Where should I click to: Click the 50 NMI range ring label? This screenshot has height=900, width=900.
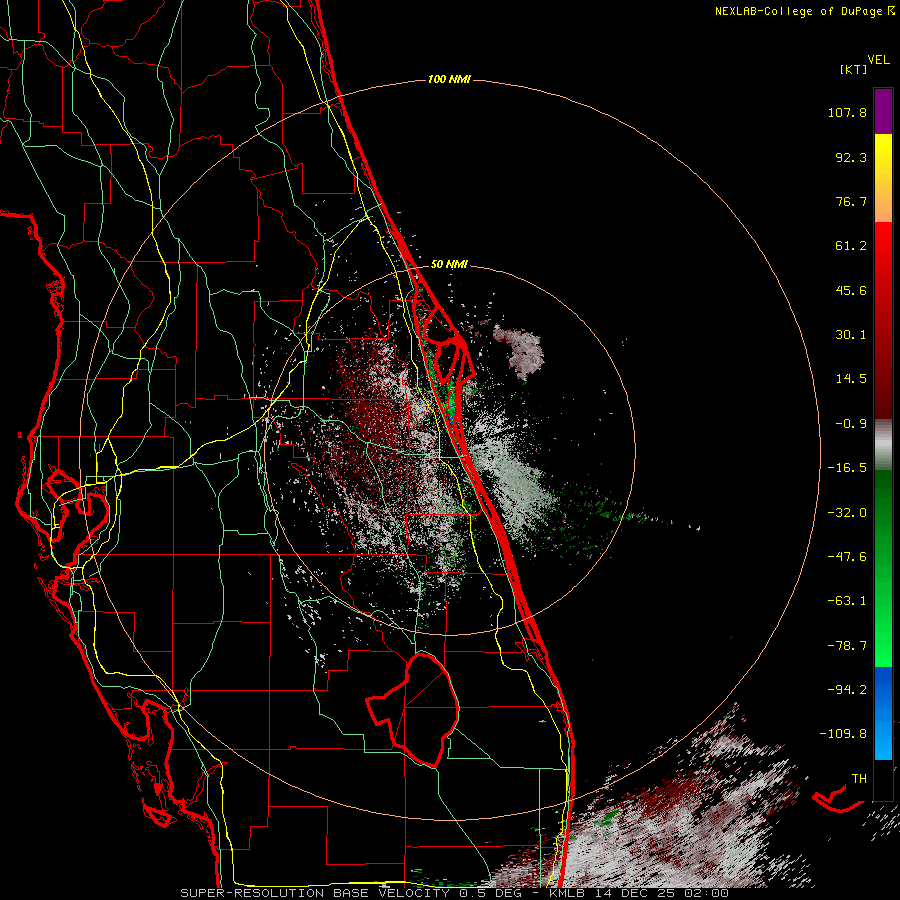pos(449,264)
